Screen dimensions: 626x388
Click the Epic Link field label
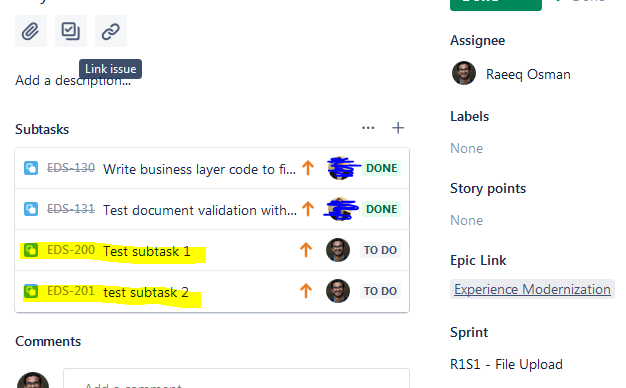coord(478,260)
